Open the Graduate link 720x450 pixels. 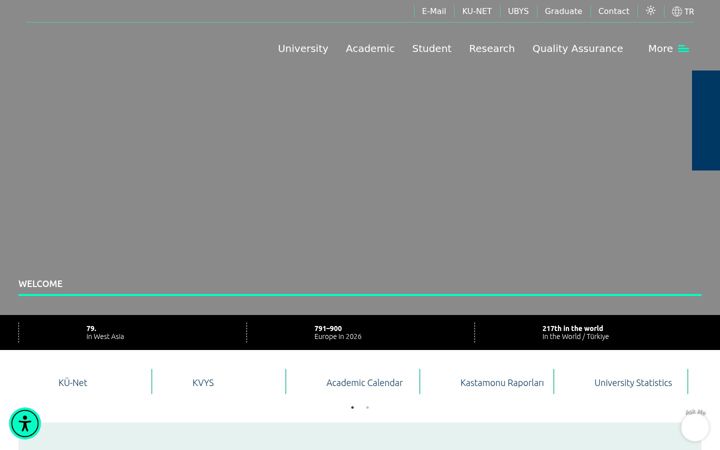click(563, 11)
